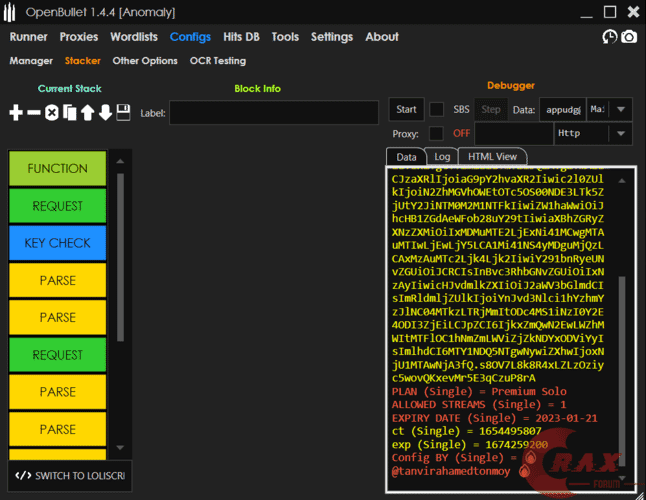Click into the Label input field
Viewport: 646px width, 500px height.
tap(272, 113)
